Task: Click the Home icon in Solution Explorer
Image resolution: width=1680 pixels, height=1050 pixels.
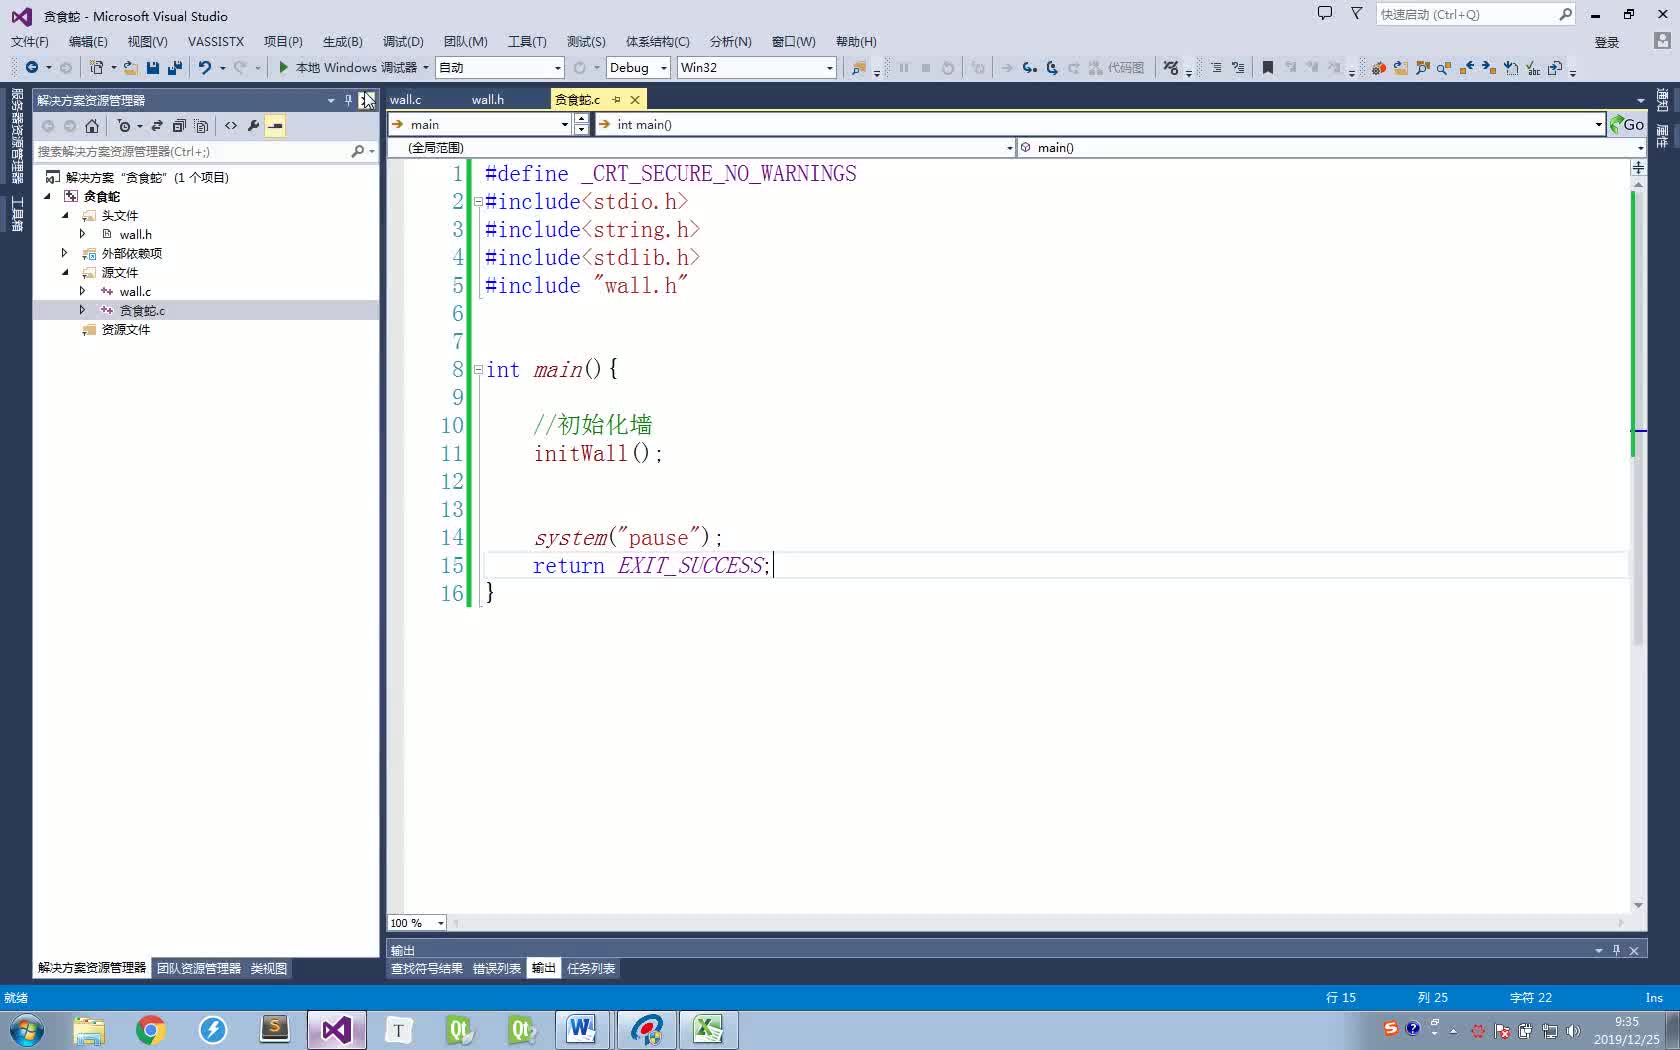Action: click(x=92, y=126)
